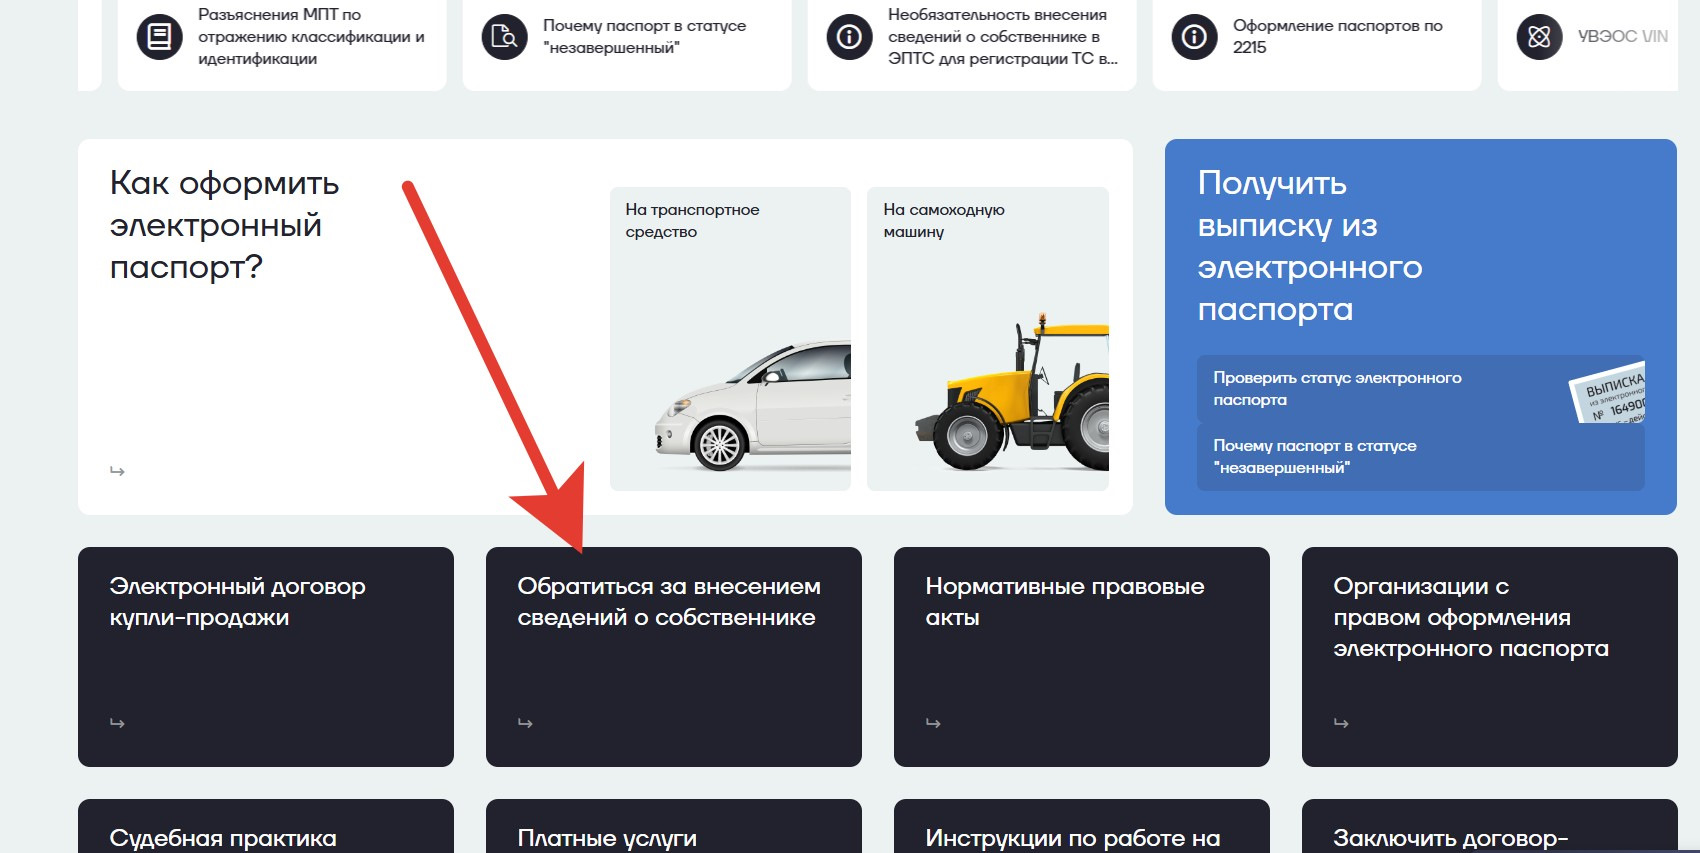The width and height of the screenshot is (1700, 853).
Task: Open the Платные услуги card
Action: coord(674,827)
